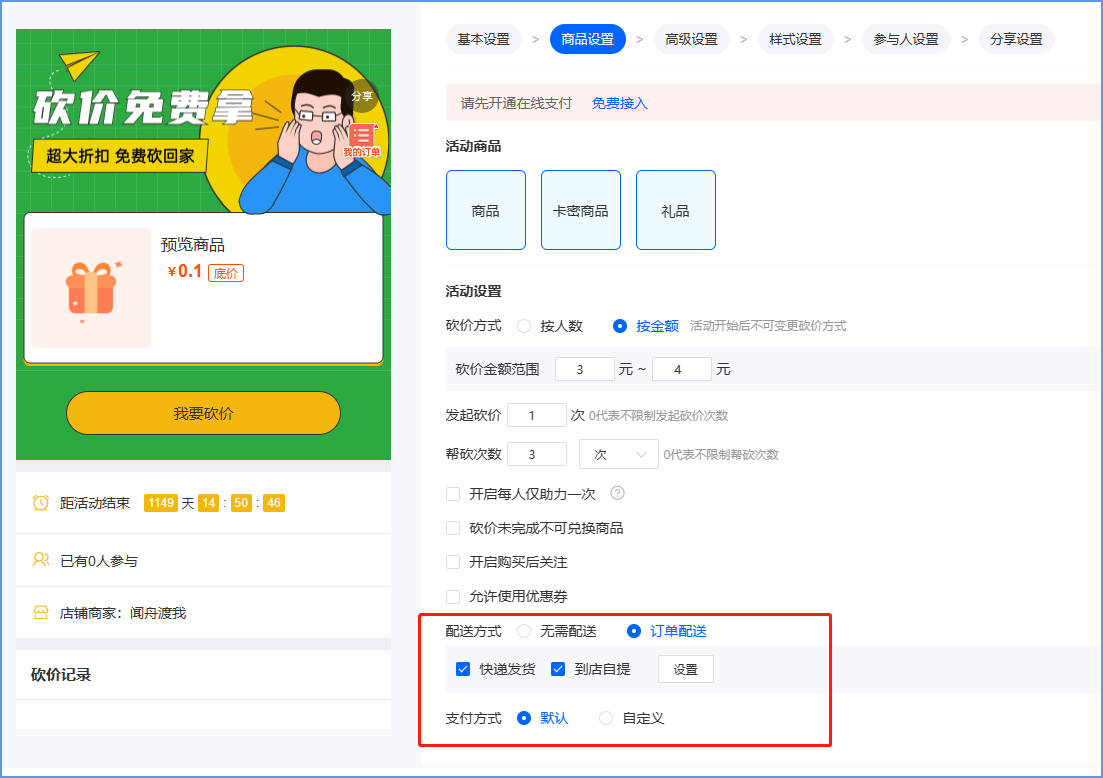Select 自定义 payment method
The image size is (1103, 778).
point(606,718)
